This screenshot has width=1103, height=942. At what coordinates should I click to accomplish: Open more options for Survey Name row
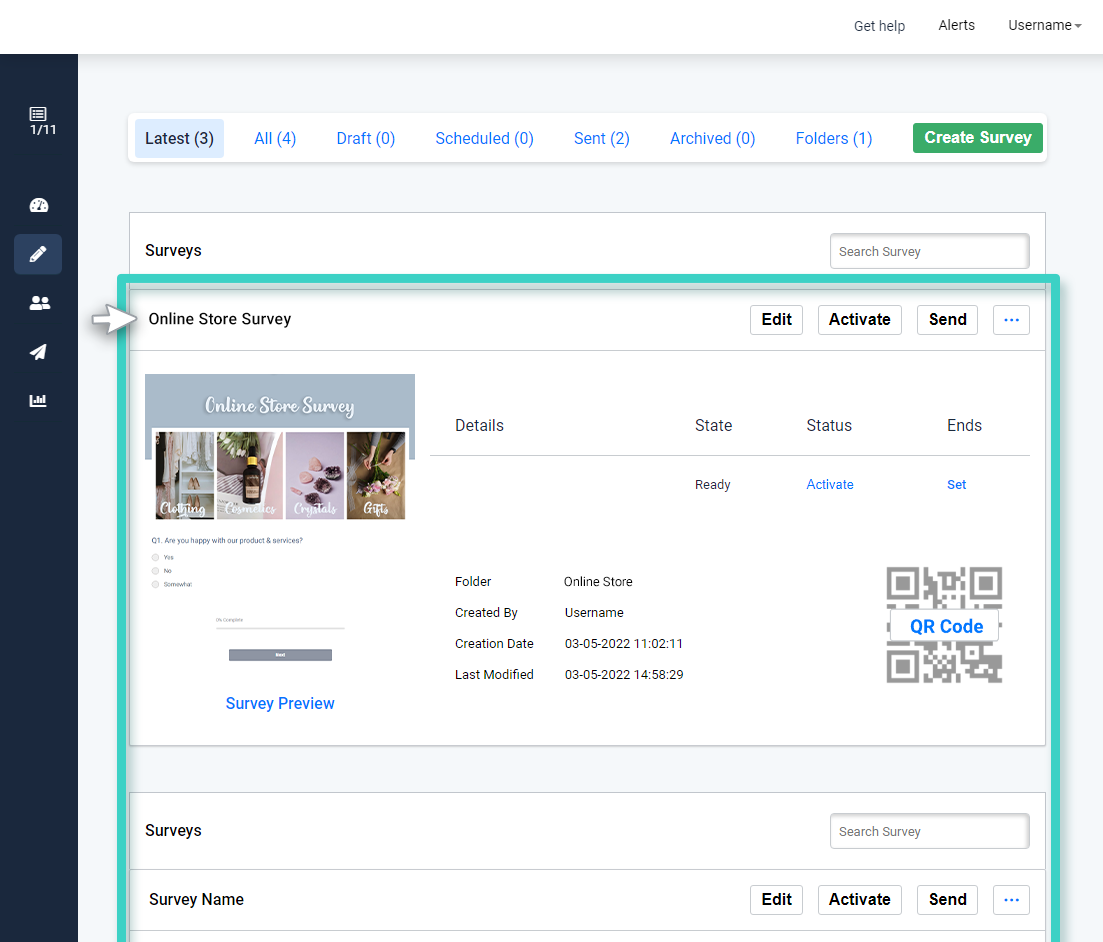(1011, 900)
